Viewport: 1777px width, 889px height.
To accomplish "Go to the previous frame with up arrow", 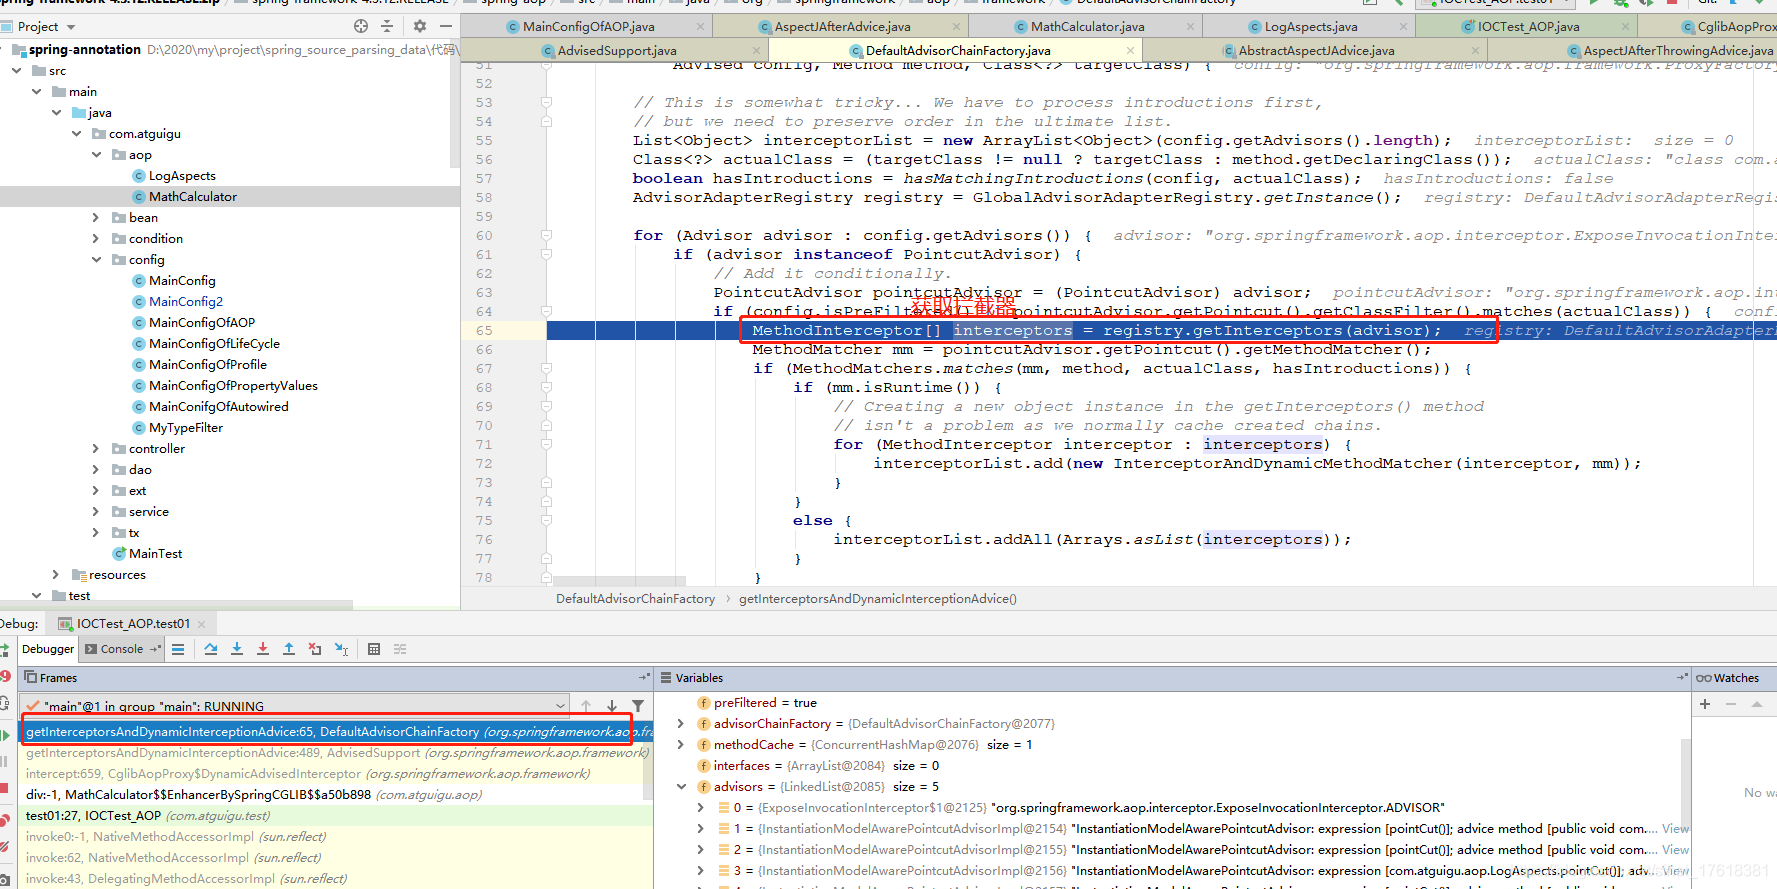I will 586,706.
